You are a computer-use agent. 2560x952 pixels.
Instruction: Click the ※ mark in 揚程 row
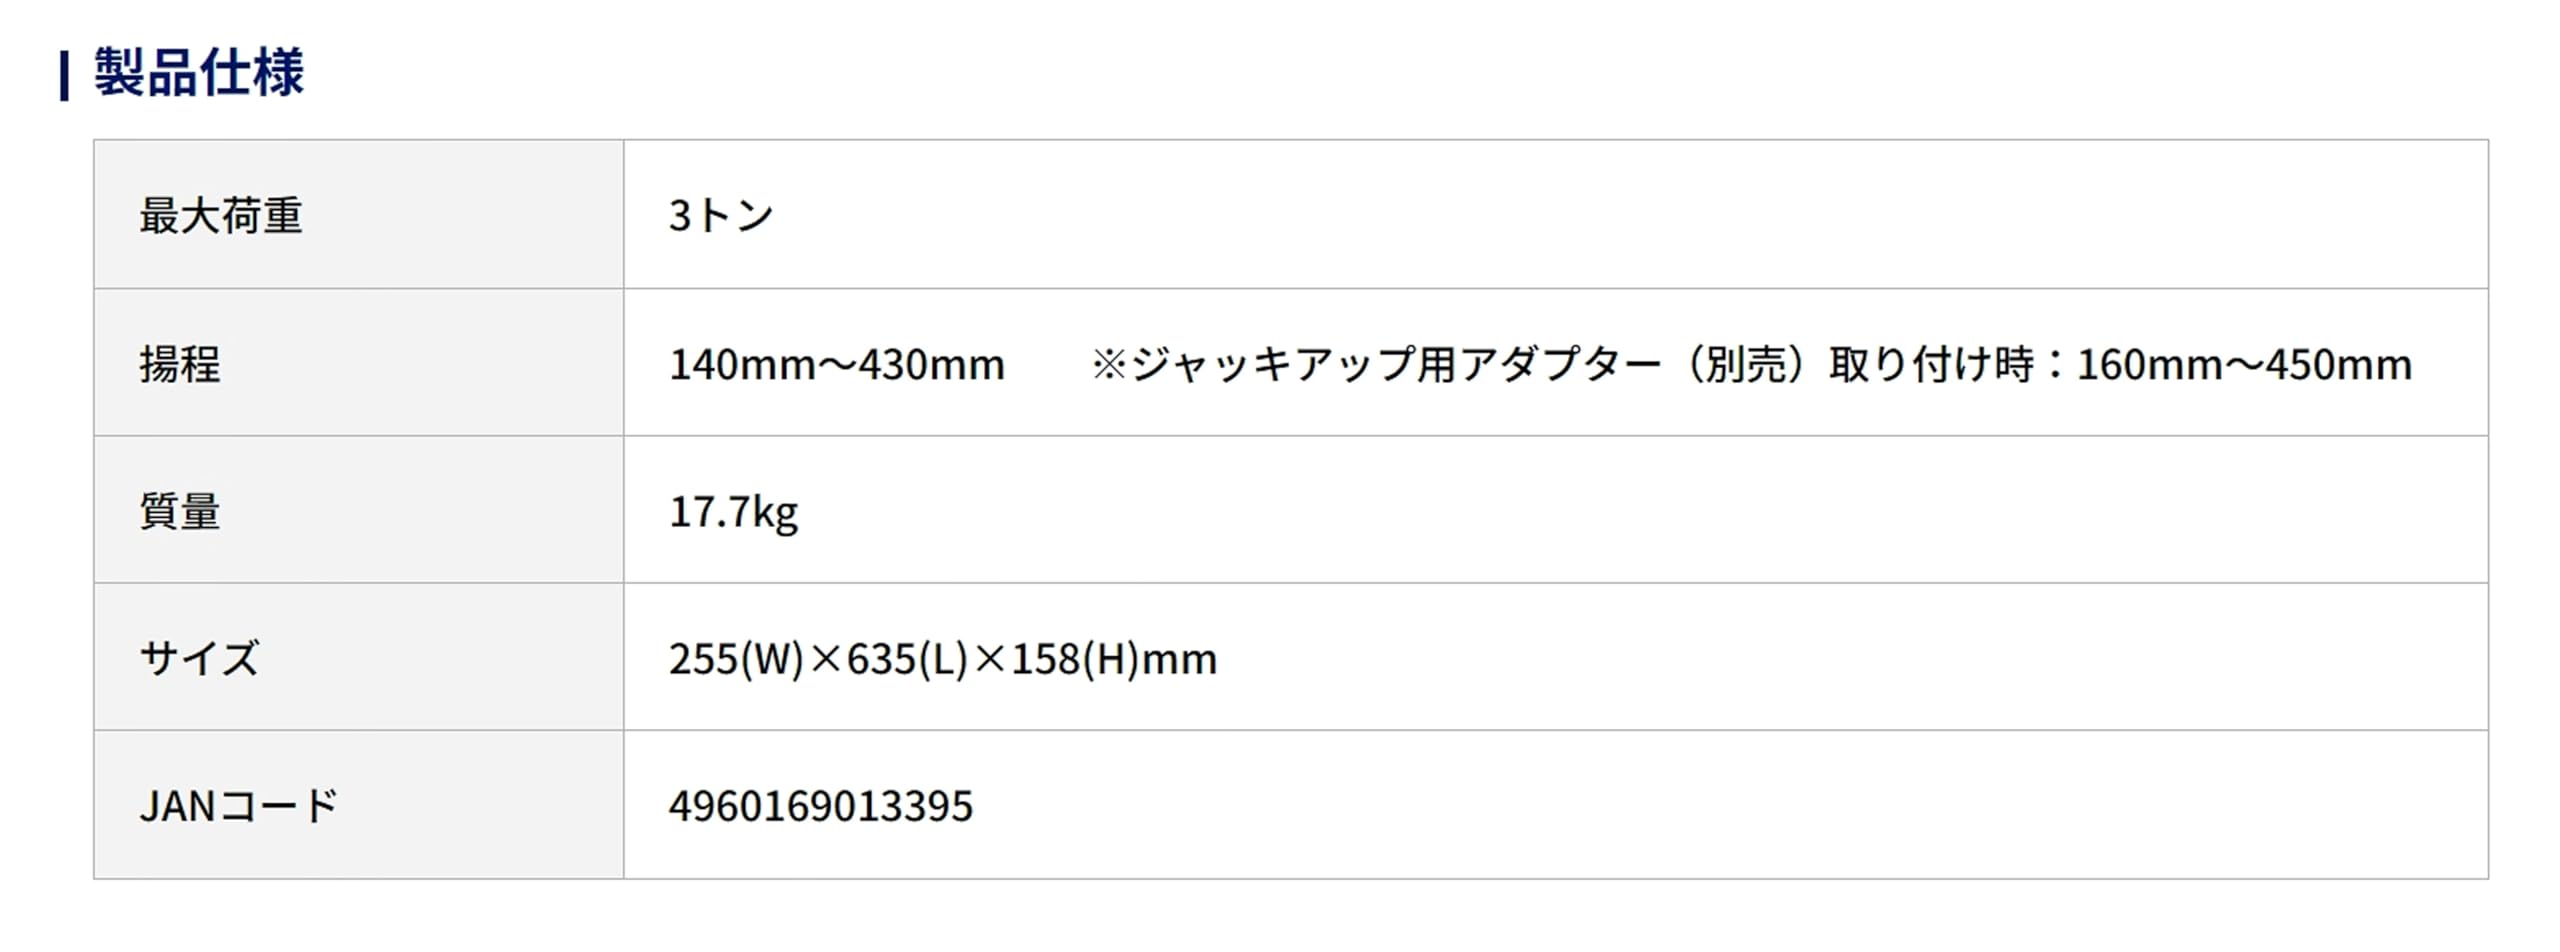pyautogui.click(x=1109, y=365)
